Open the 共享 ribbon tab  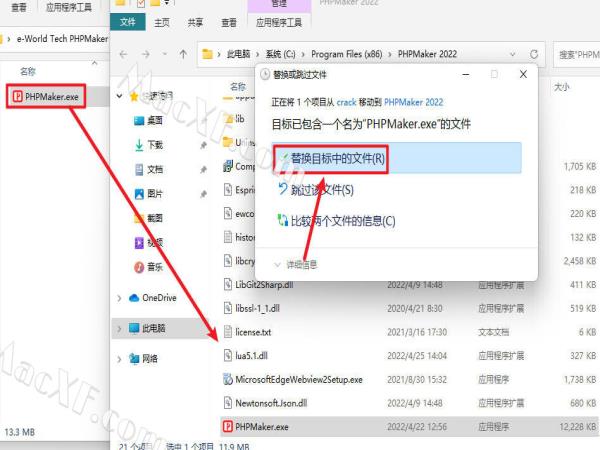coord(195,23)
